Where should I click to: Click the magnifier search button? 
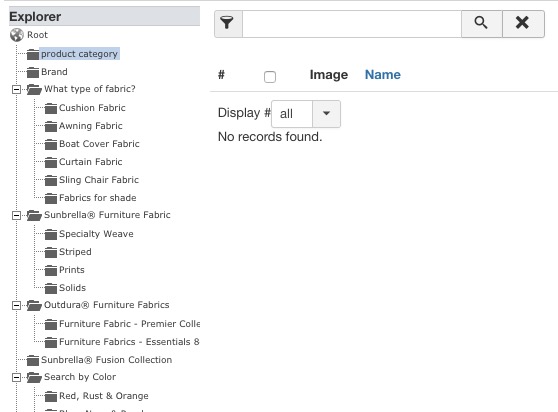pos(481,23)
